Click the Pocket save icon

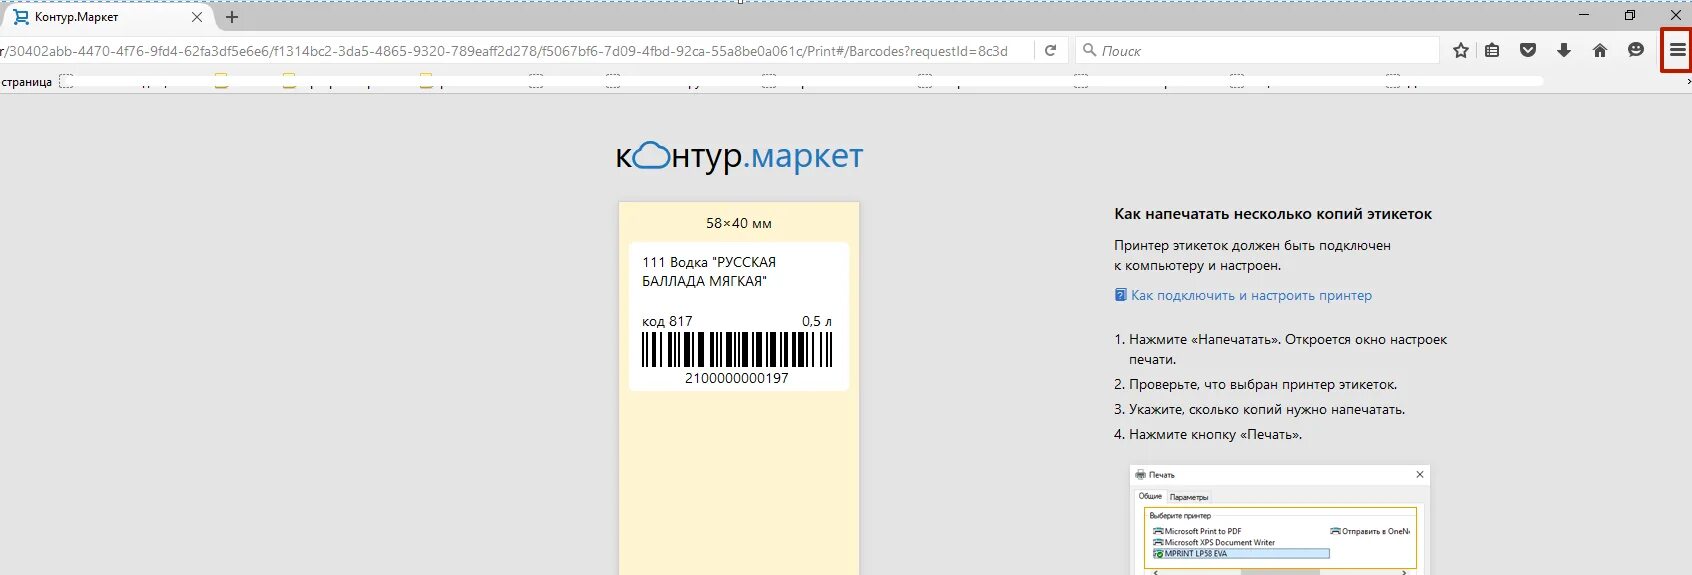click(x=1528, y=50)
